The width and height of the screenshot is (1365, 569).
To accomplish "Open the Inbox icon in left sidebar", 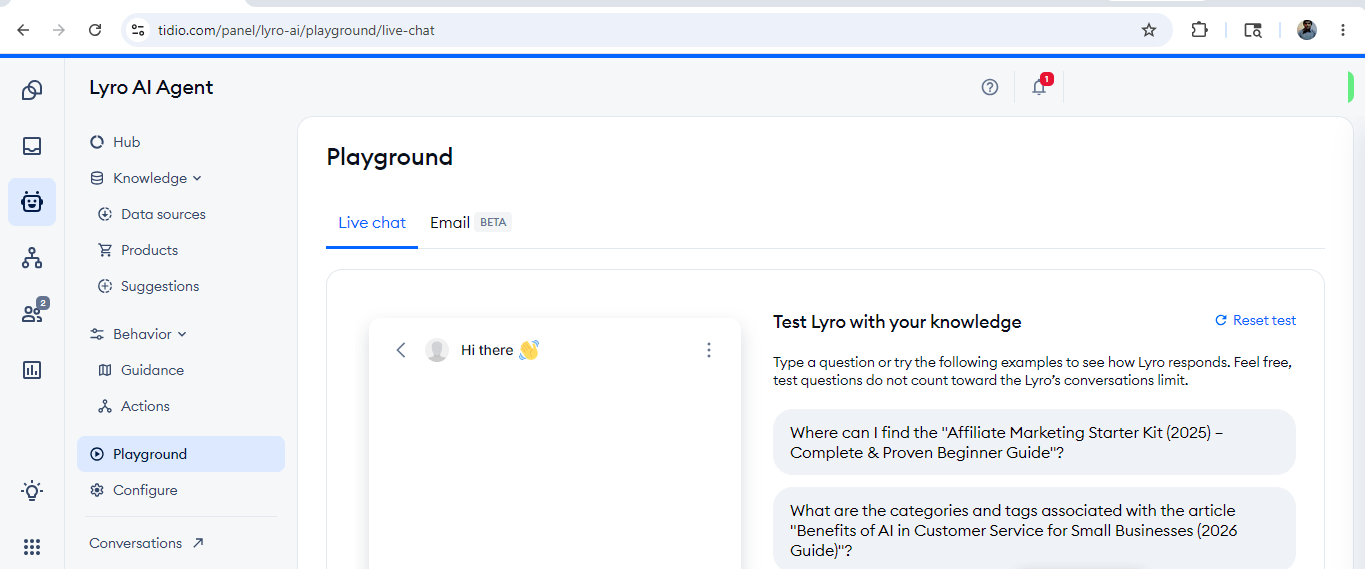I will pyautogui.click(x=32, y=146).
